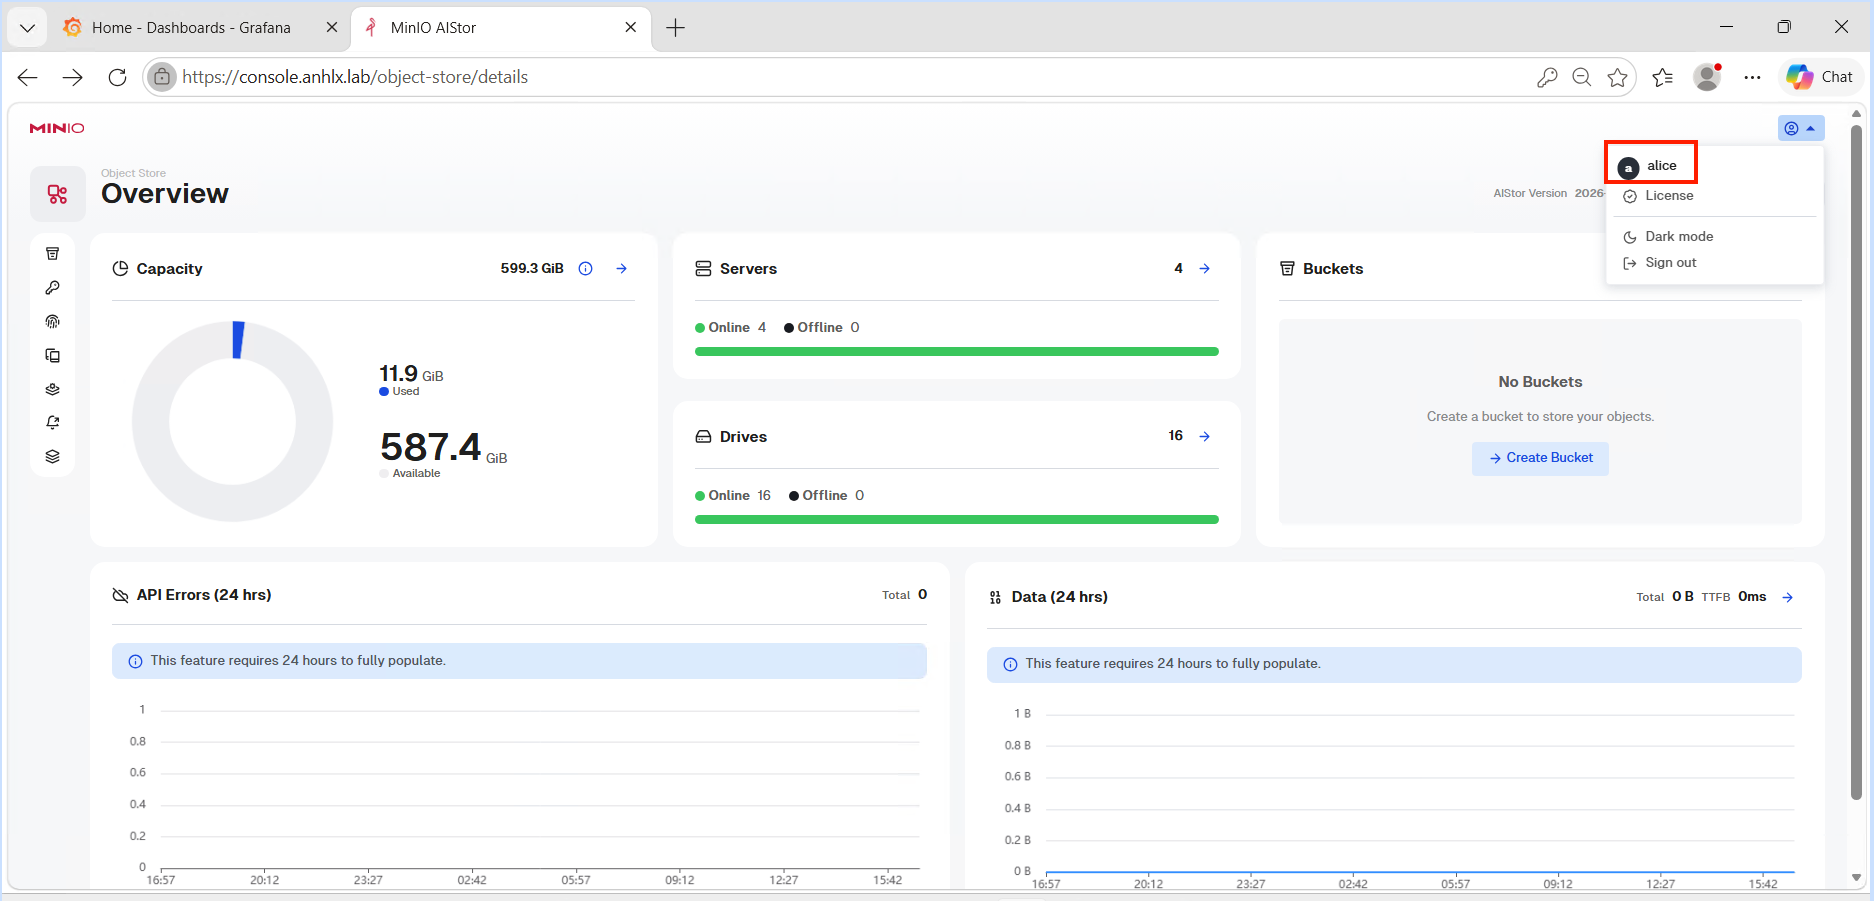Click the Buckets card heading
Screen dimensions: 1874x901
coord(1333,269)
